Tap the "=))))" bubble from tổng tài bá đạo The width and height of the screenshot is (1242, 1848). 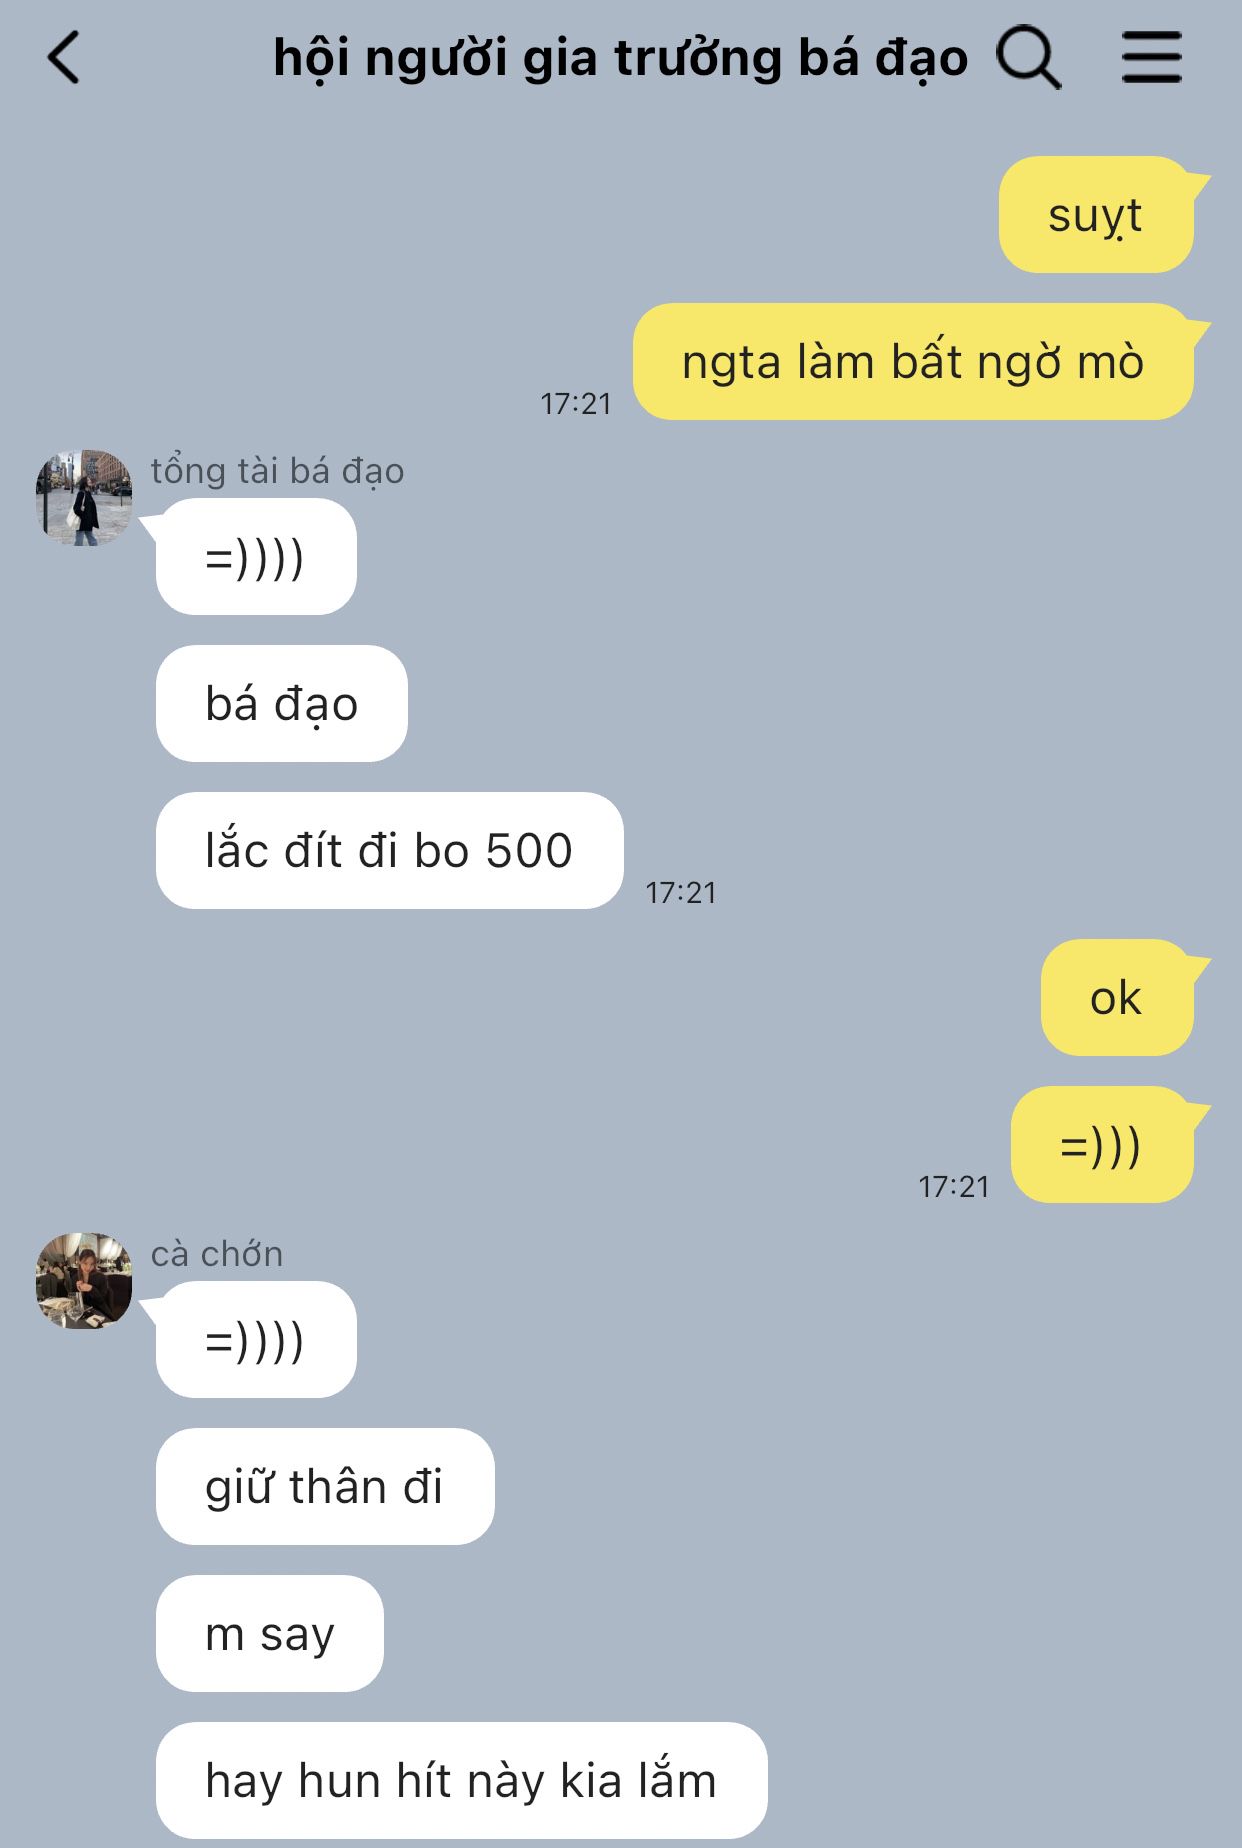[256, 556]
